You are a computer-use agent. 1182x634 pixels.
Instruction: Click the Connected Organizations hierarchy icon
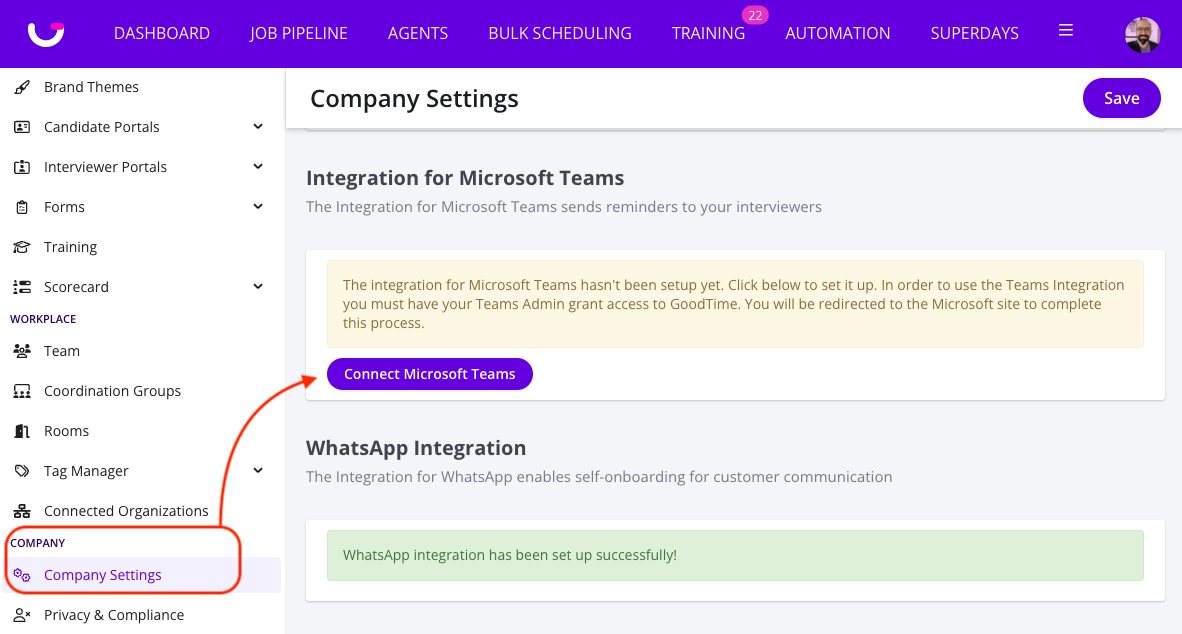tap(22, 511)
